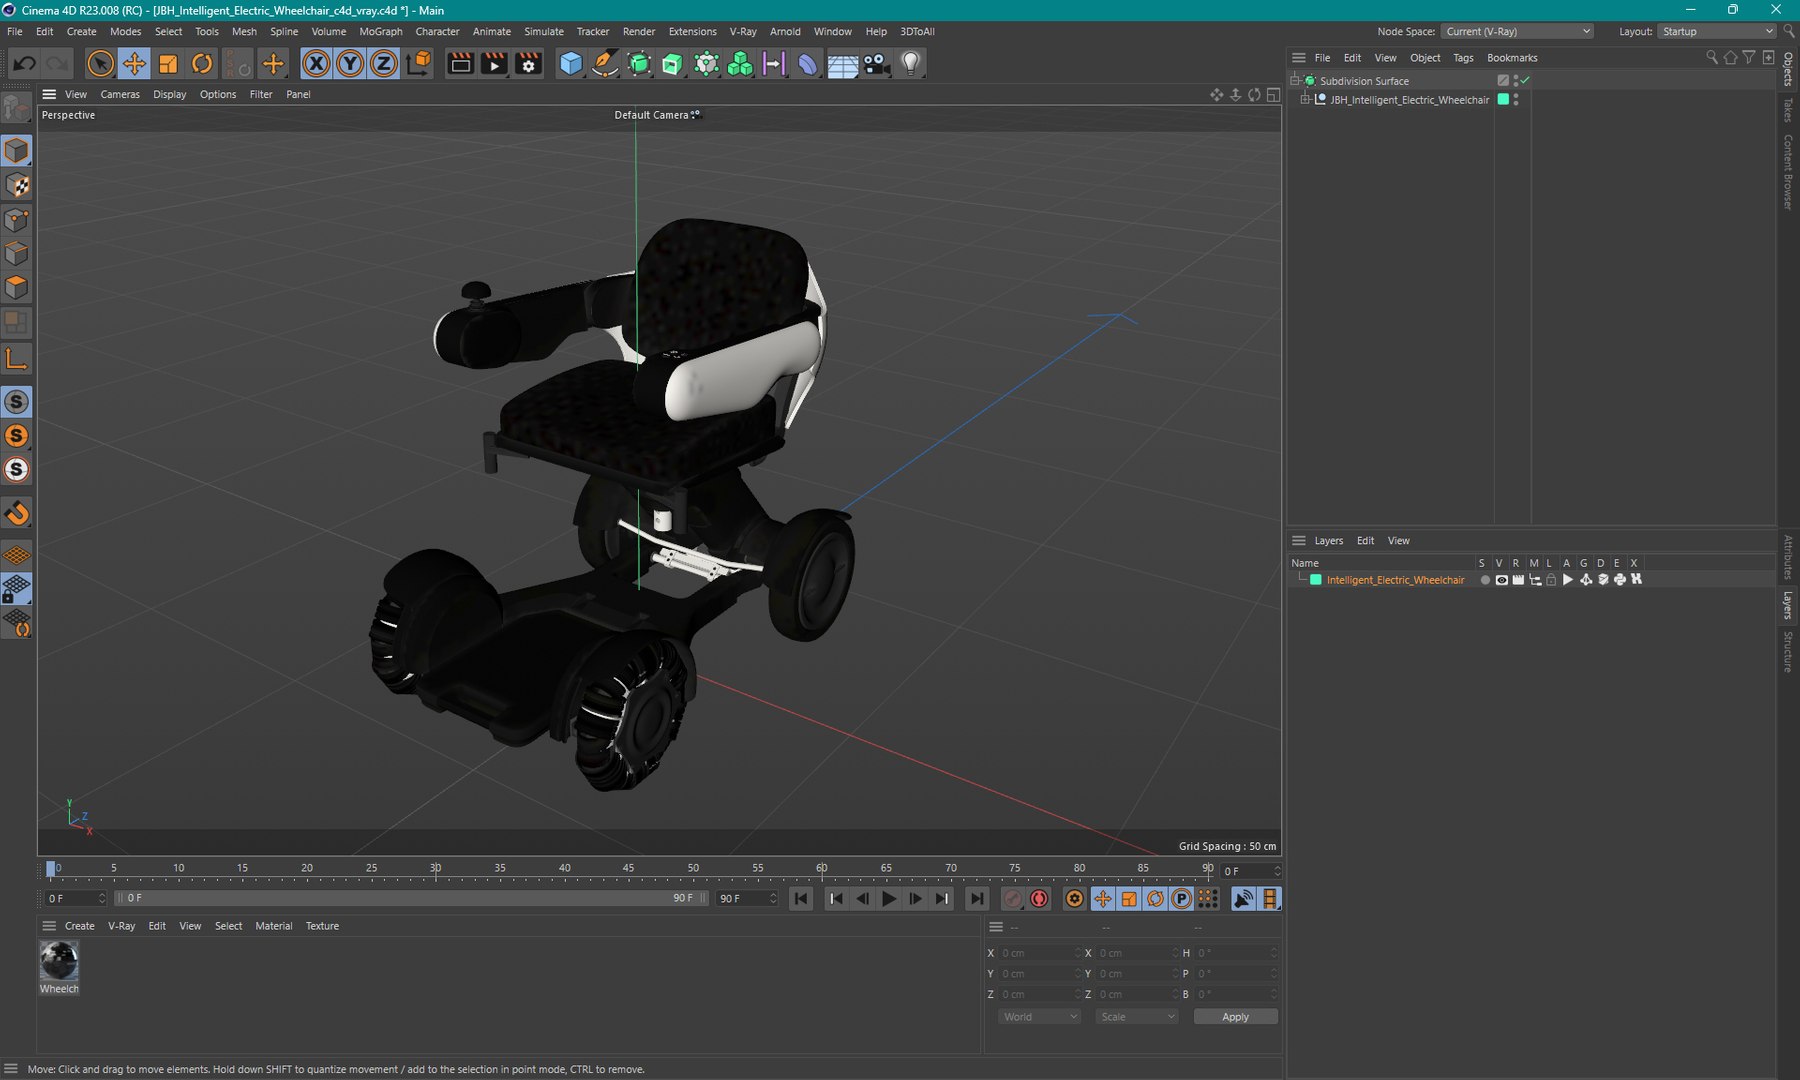Open the Spline Pen tool
Screen dimensions: 1800x1080
click(x=605, y=64)
